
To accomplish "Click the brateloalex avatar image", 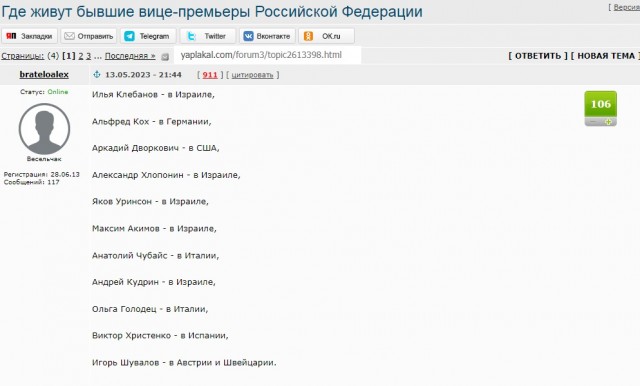I will click(x=44, y=129).
